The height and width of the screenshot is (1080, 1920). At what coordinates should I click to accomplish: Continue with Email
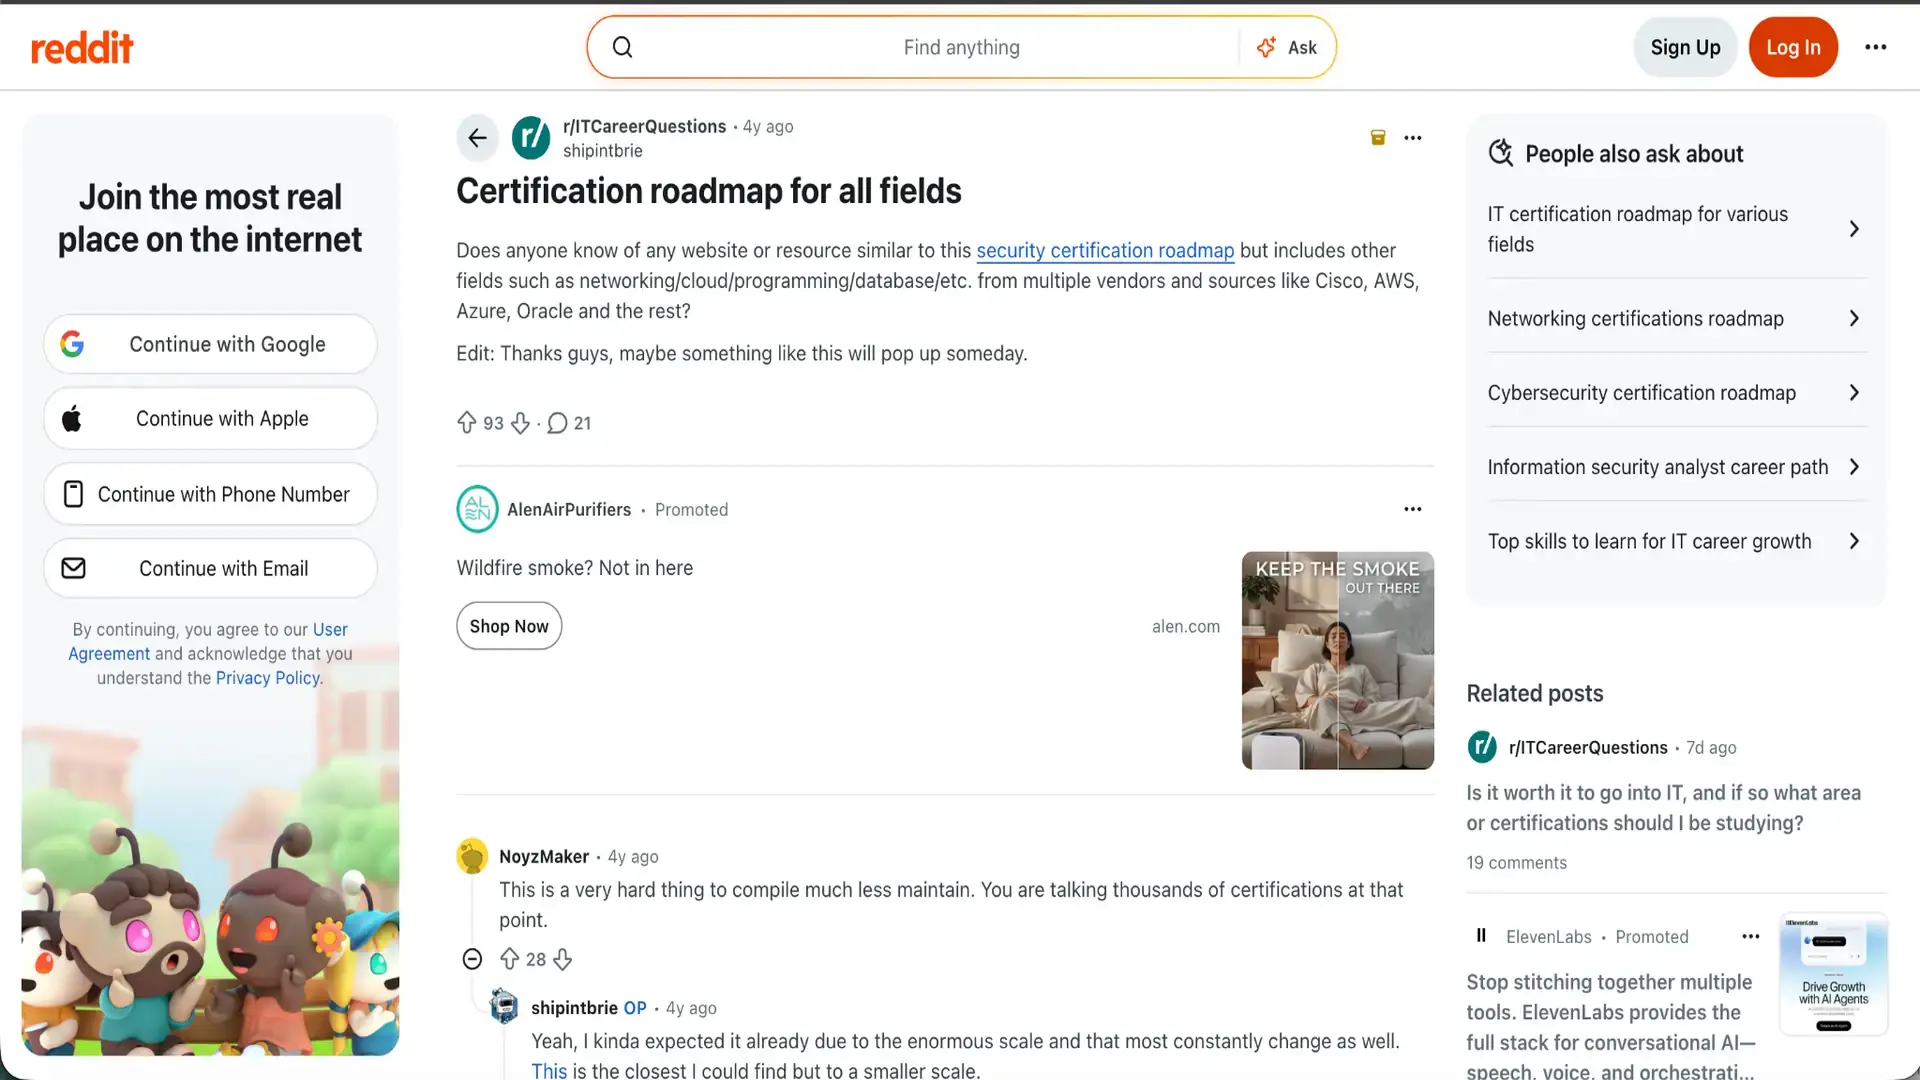(210, 568)
